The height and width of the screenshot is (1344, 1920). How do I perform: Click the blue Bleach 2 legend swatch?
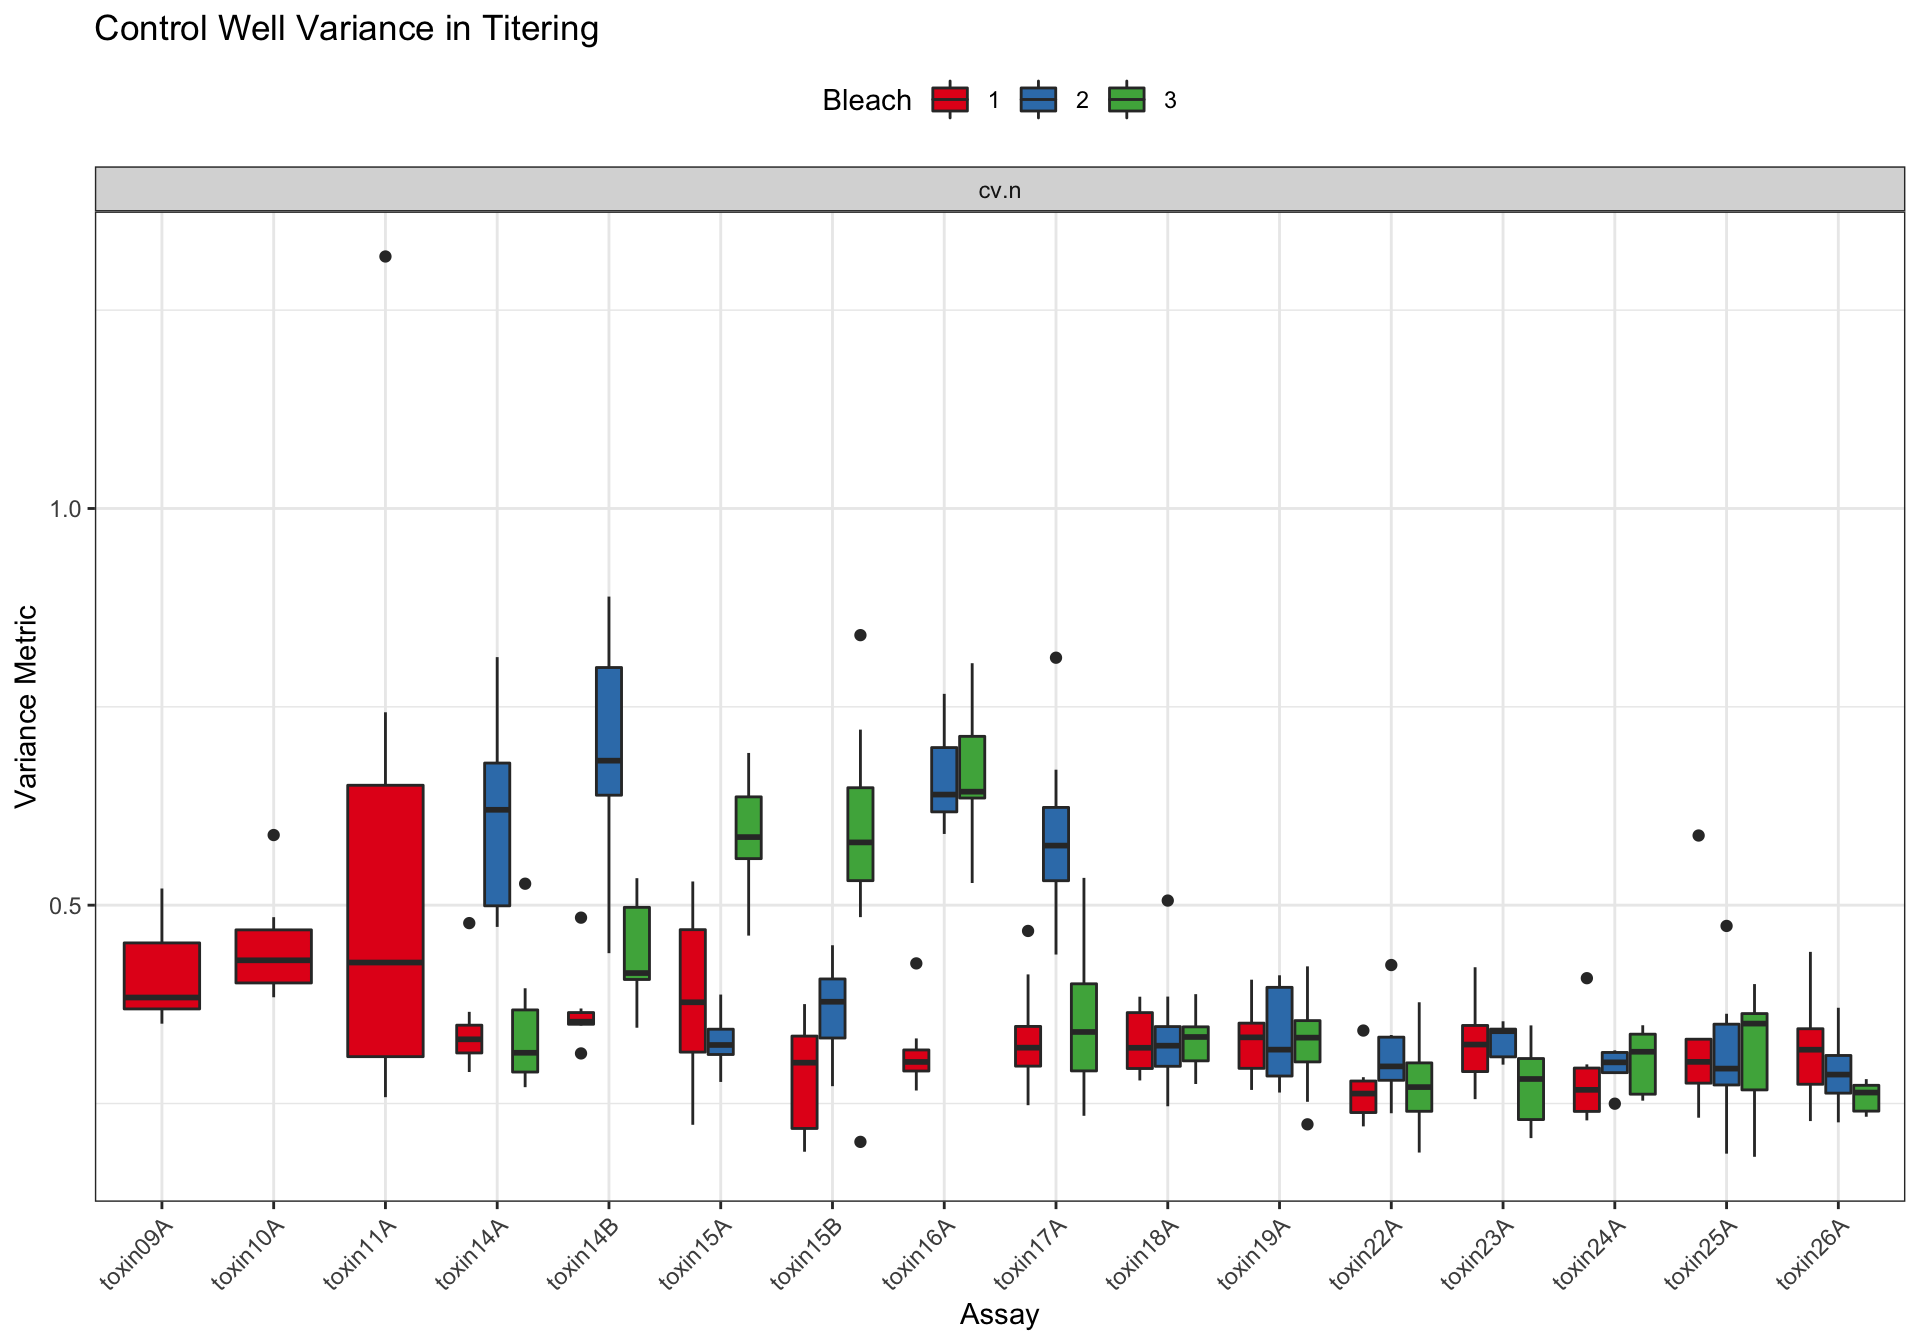click(x=1038, y=100)
